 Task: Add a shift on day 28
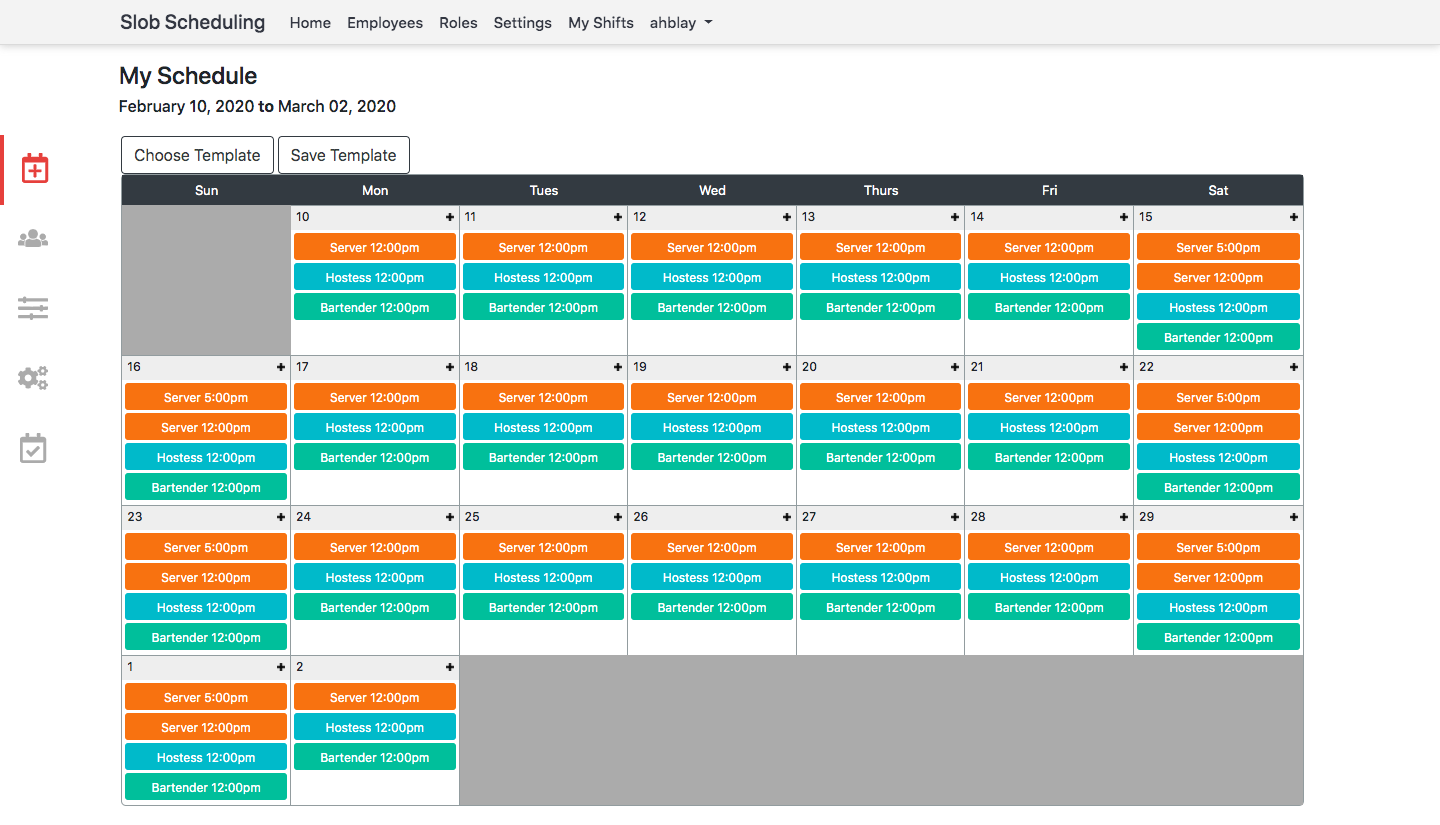pos(1124,517)
